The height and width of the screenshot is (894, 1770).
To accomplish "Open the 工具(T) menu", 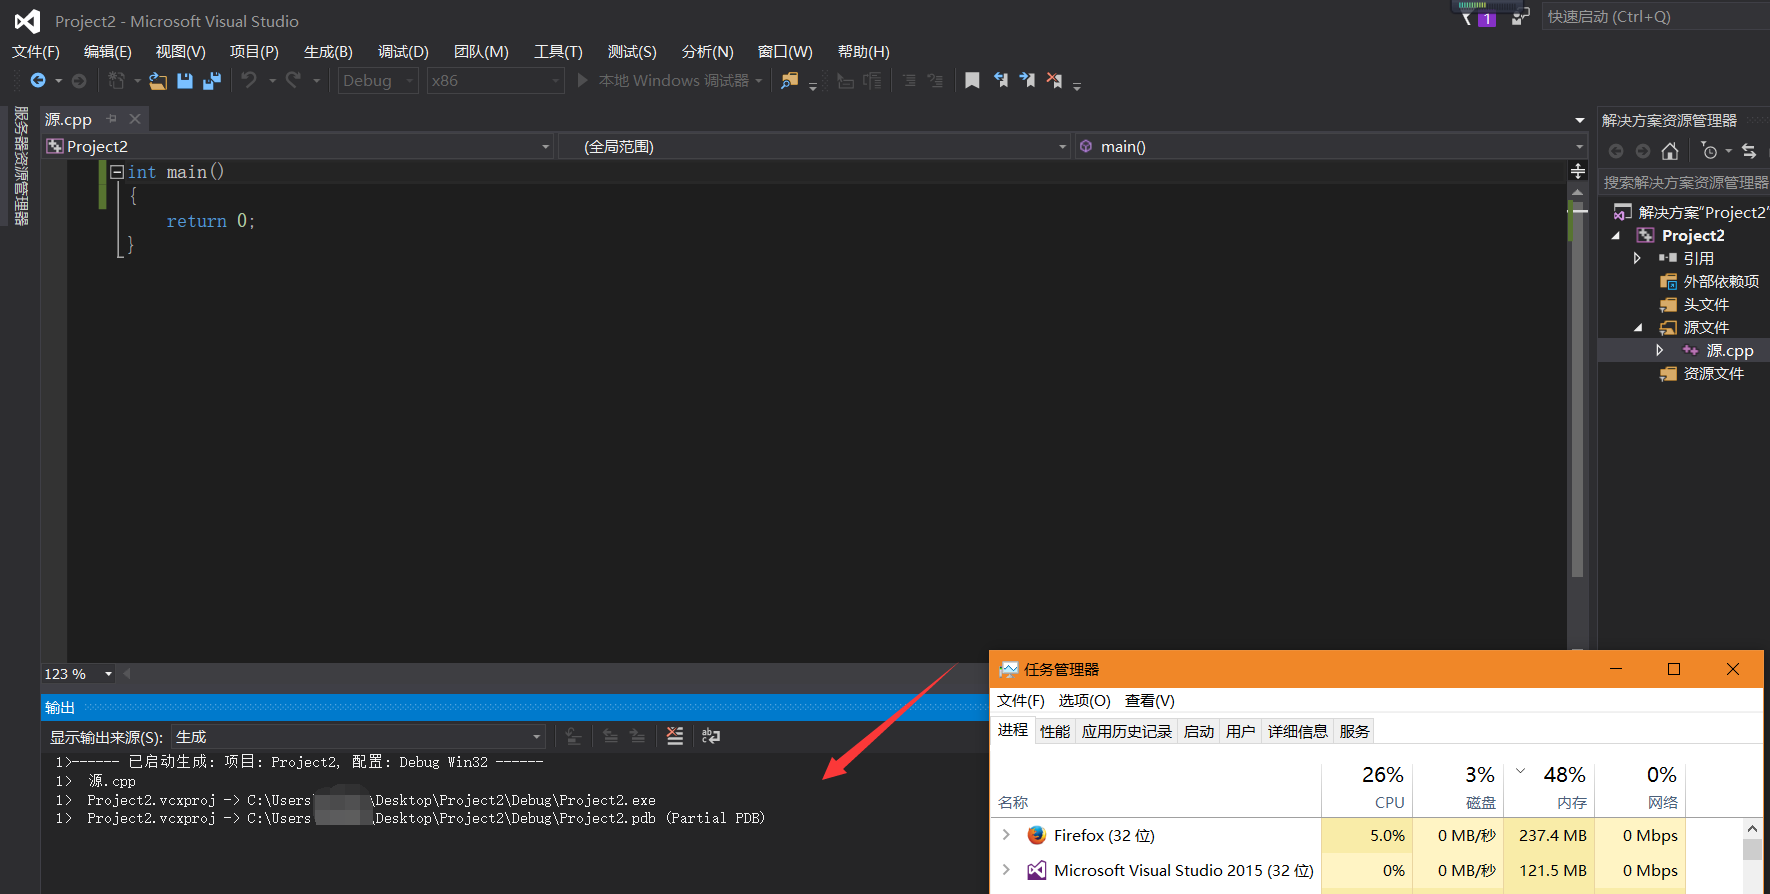I will click(x=558, y=51).
